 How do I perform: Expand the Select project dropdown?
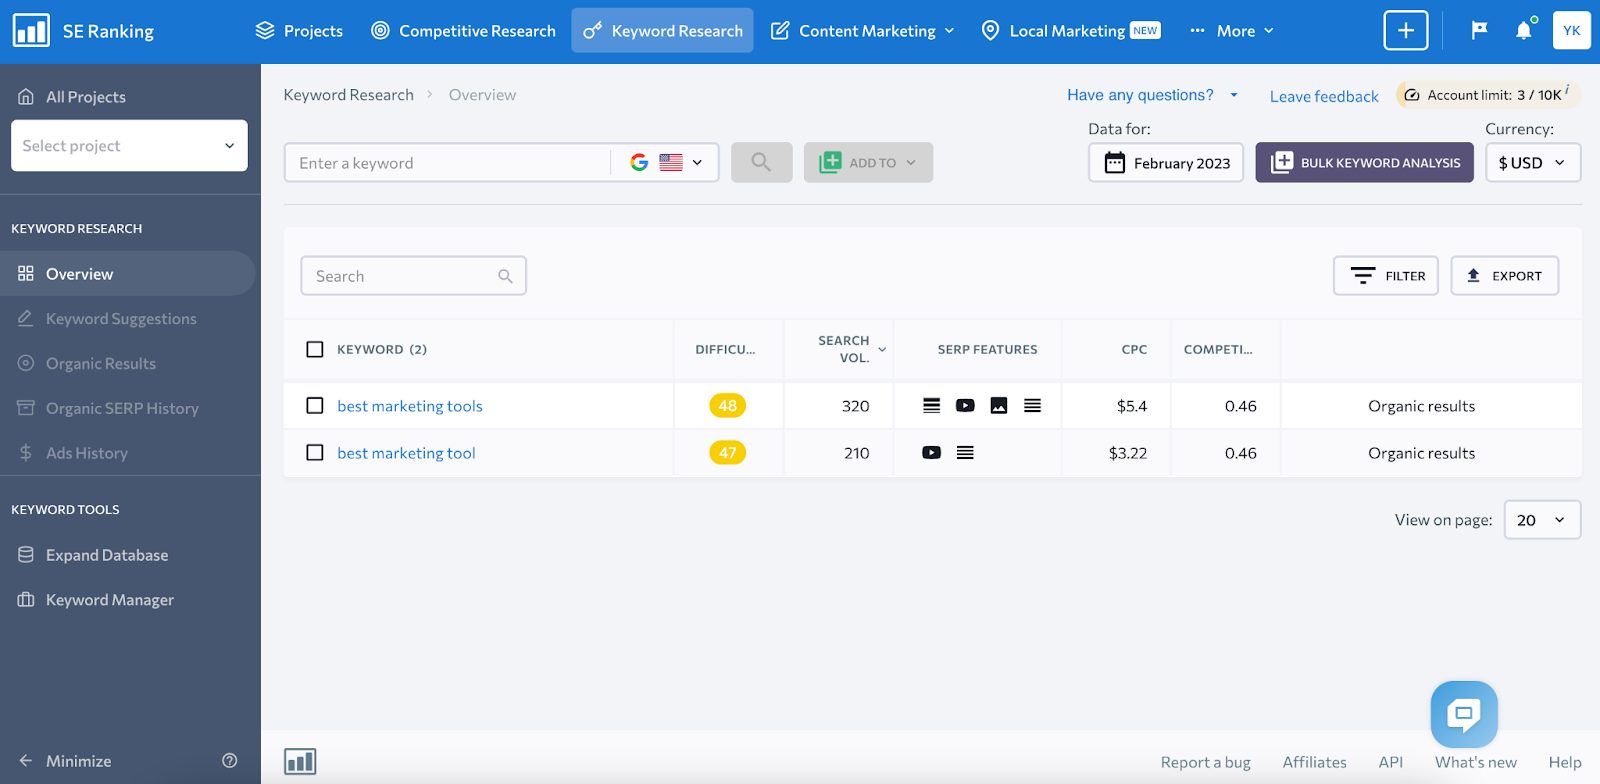[x=129, y=145]
